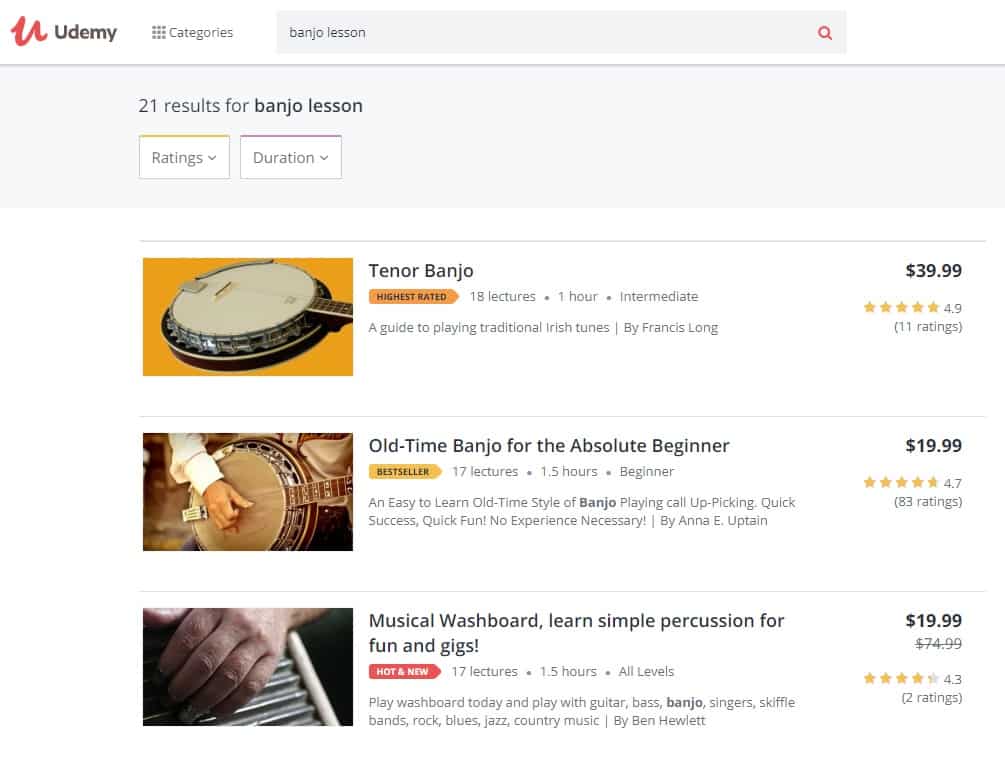Expand the Duration filter dropdown
This screenshot has height=757, width=1005.
tap(291, 158)
